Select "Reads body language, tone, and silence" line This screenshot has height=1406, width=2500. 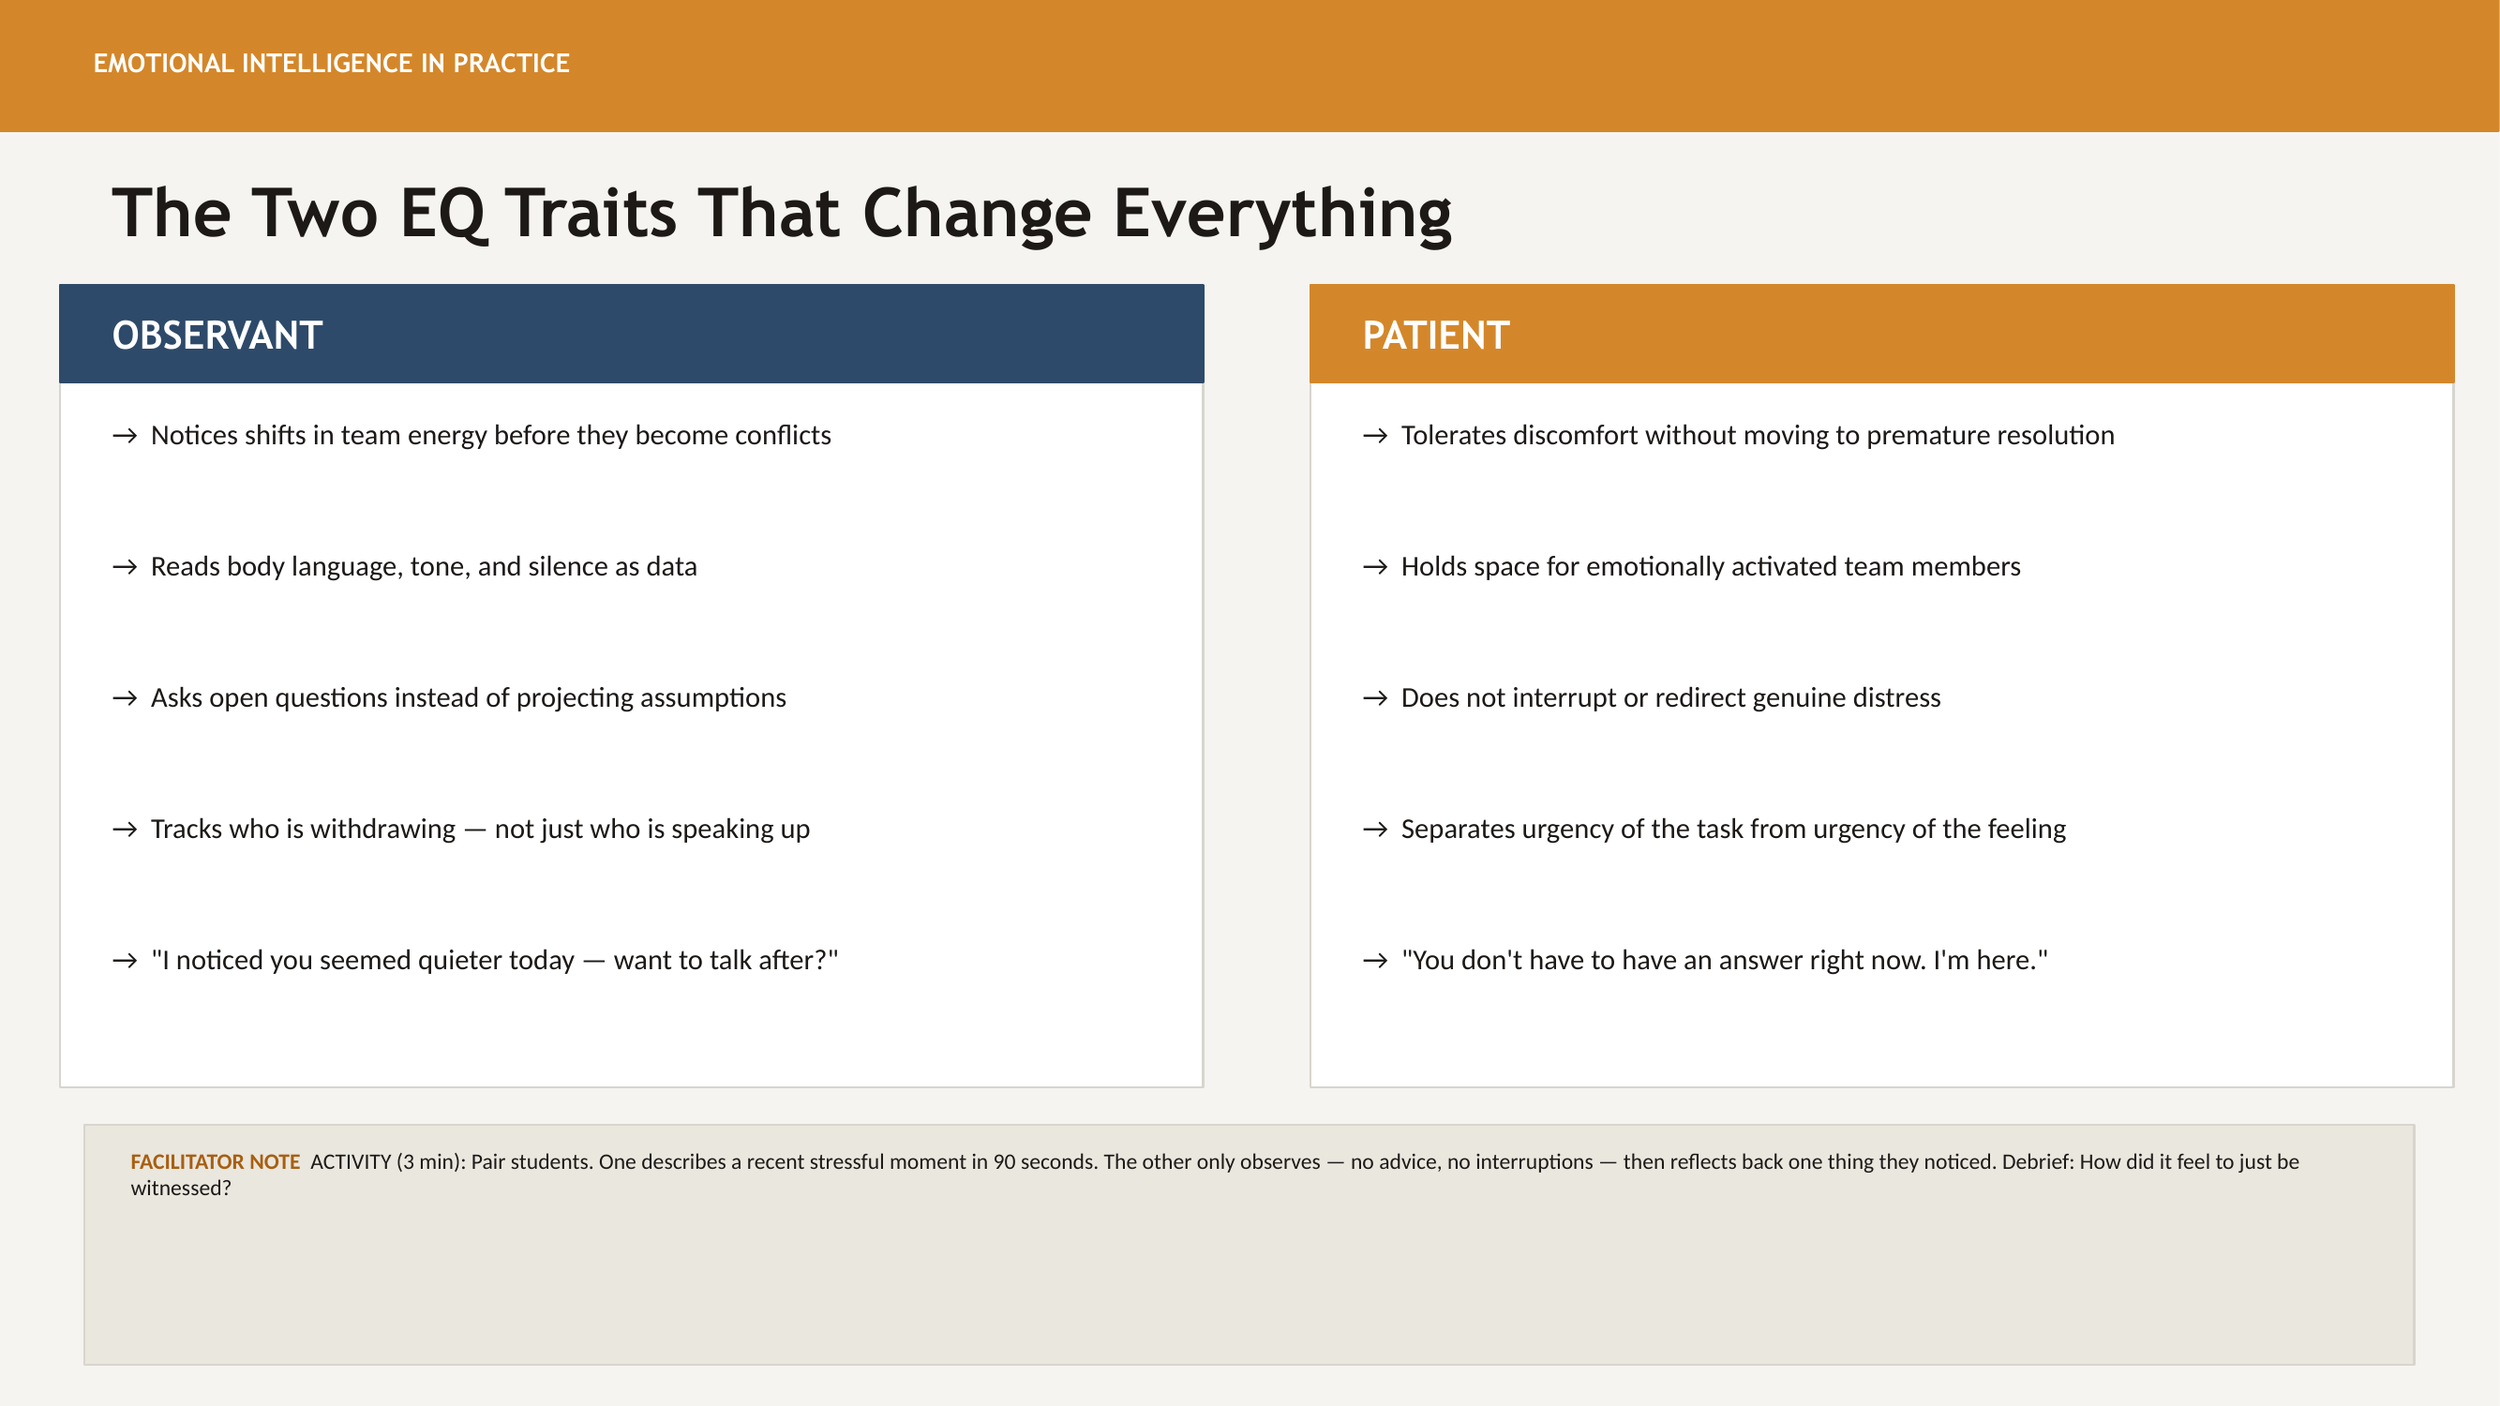tap(423, 567)
